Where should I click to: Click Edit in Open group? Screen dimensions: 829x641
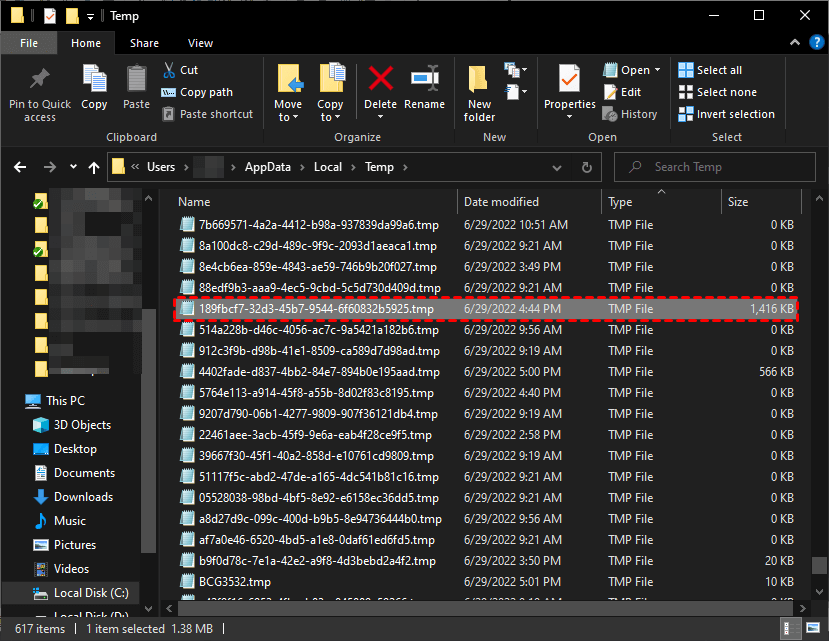(622, 92)
